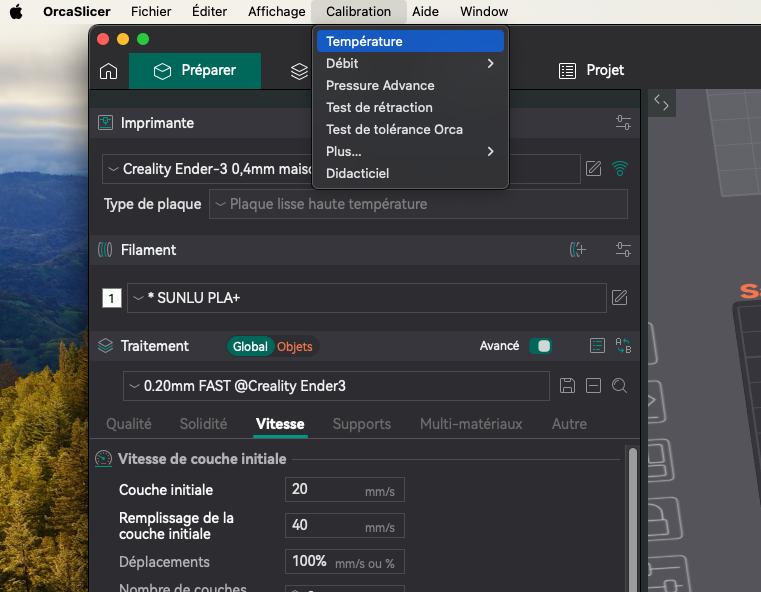Open printer settings sliders icon in Imprimante row
761x592 pixels.
coord(623,122)
